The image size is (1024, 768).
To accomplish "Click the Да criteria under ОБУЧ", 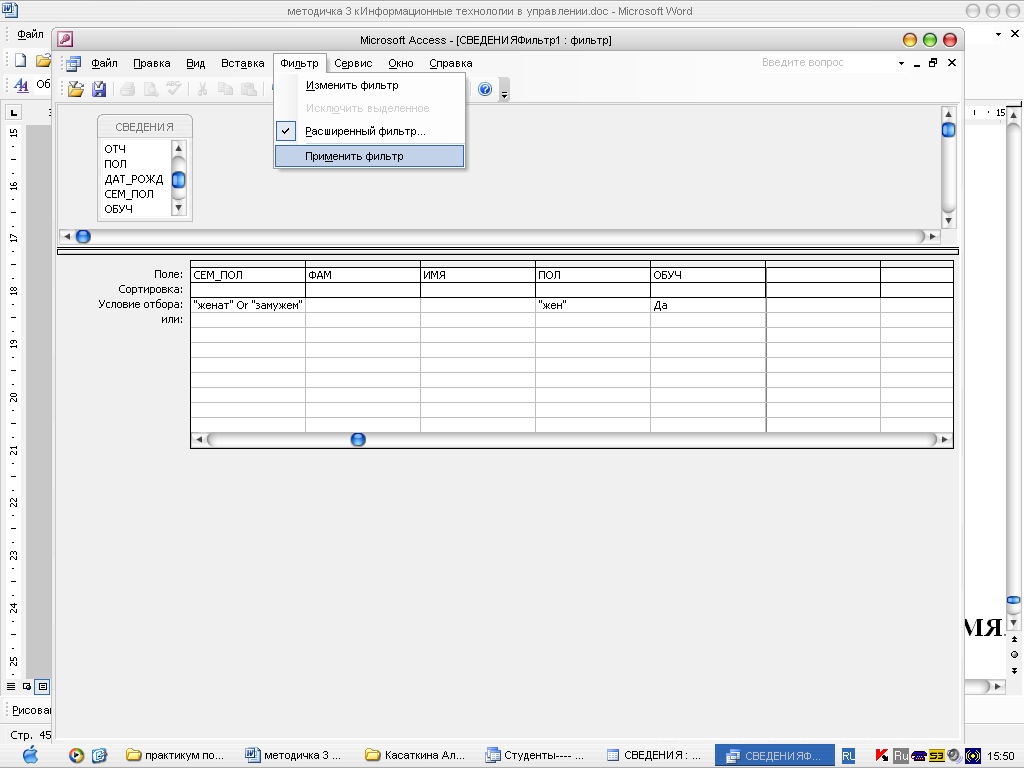I will (x=707, y=305).
